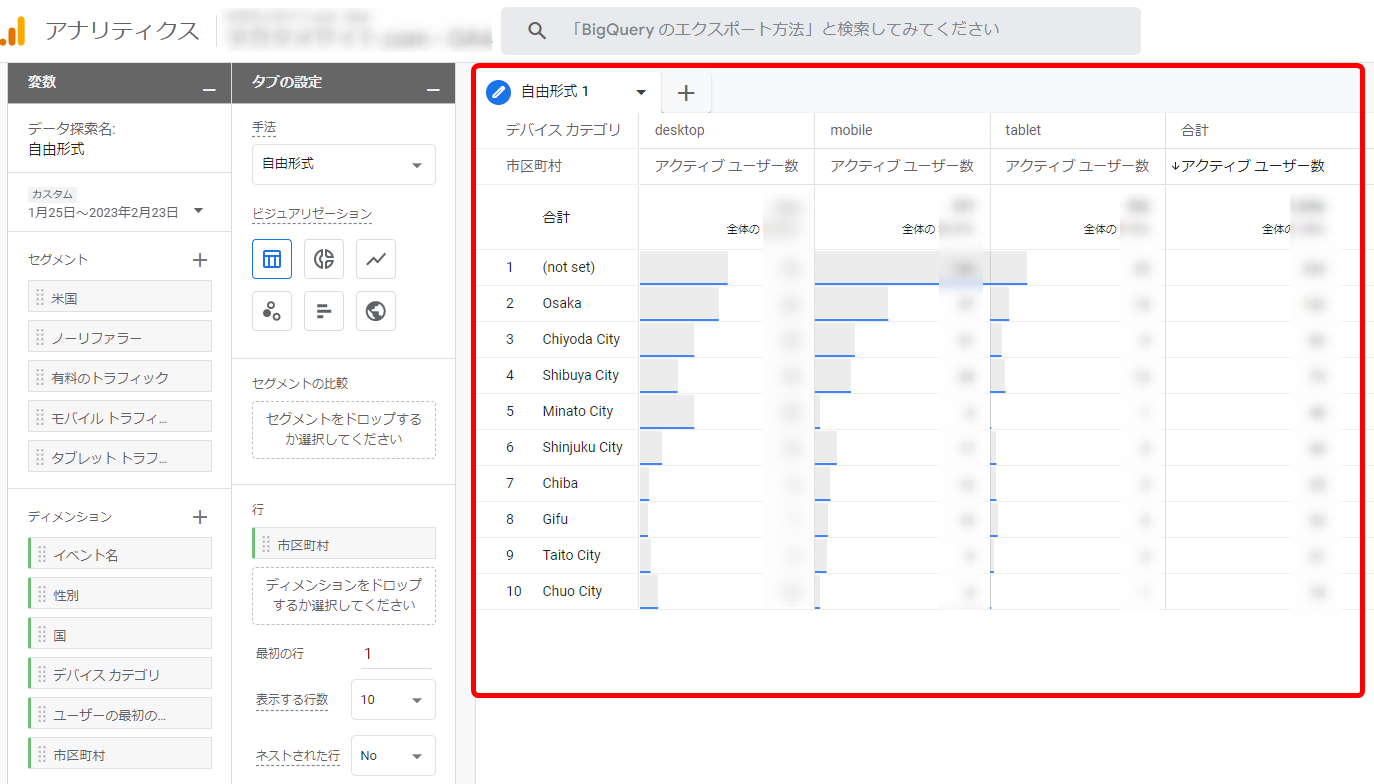Add a new segment with plus icon
The image size is (1374, 784).
[x=200, y=260]
